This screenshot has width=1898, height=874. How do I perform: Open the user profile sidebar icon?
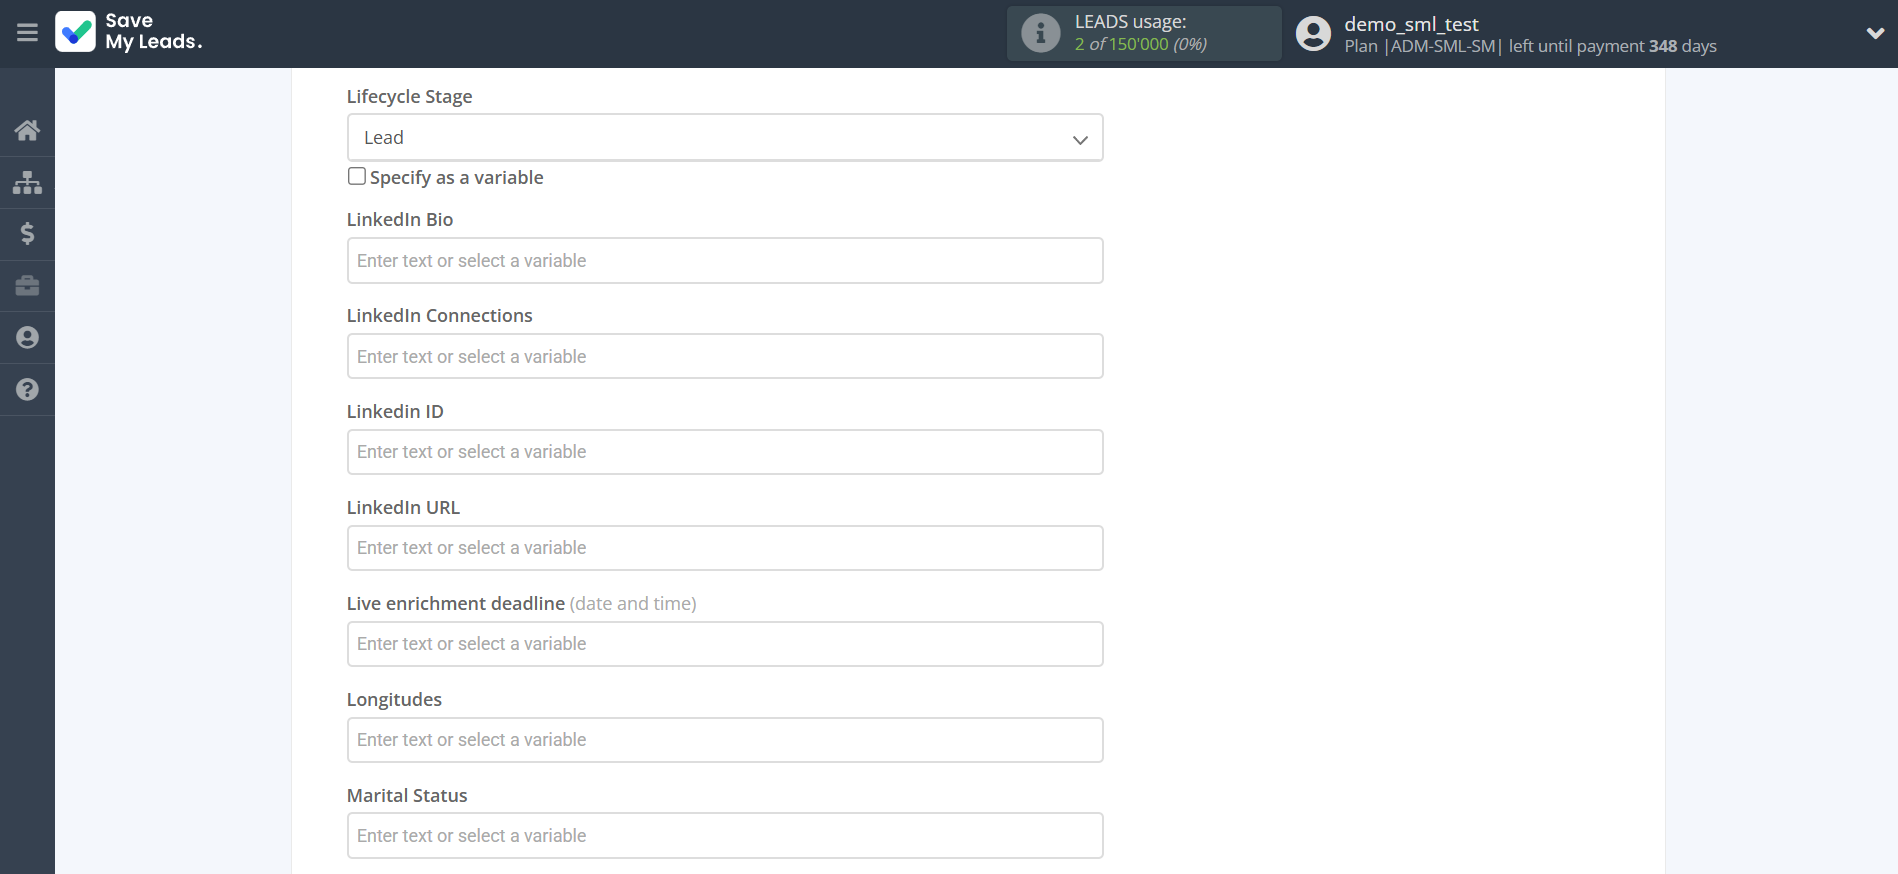point(27,338)
